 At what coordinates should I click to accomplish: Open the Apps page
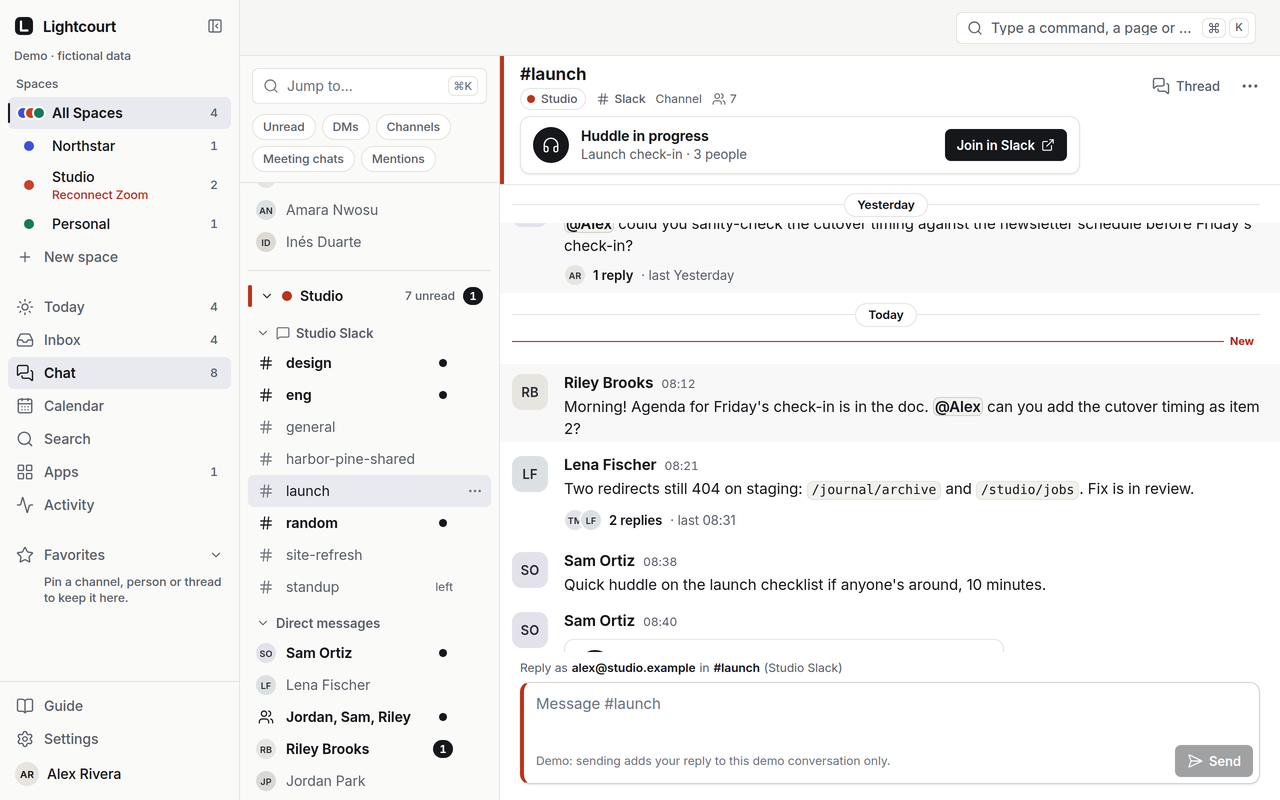click(119, 472)
